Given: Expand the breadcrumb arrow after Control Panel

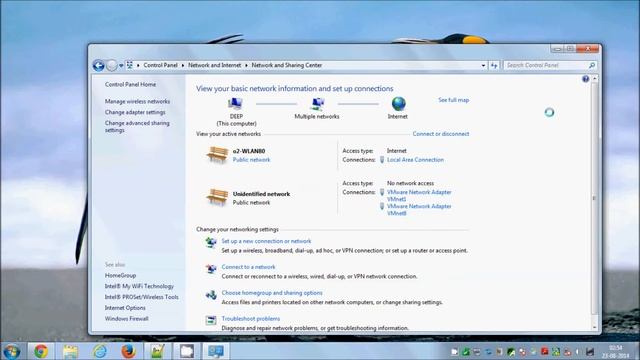Looking at the screenshot, I should click(183, 65).
